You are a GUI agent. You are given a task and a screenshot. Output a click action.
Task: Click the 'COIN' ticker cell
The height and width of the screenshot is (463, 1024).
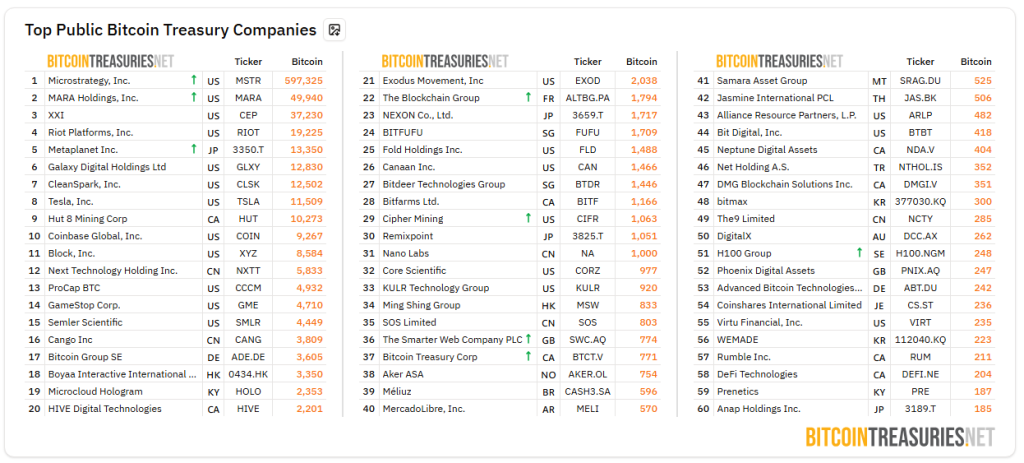[x=248, y=236]
